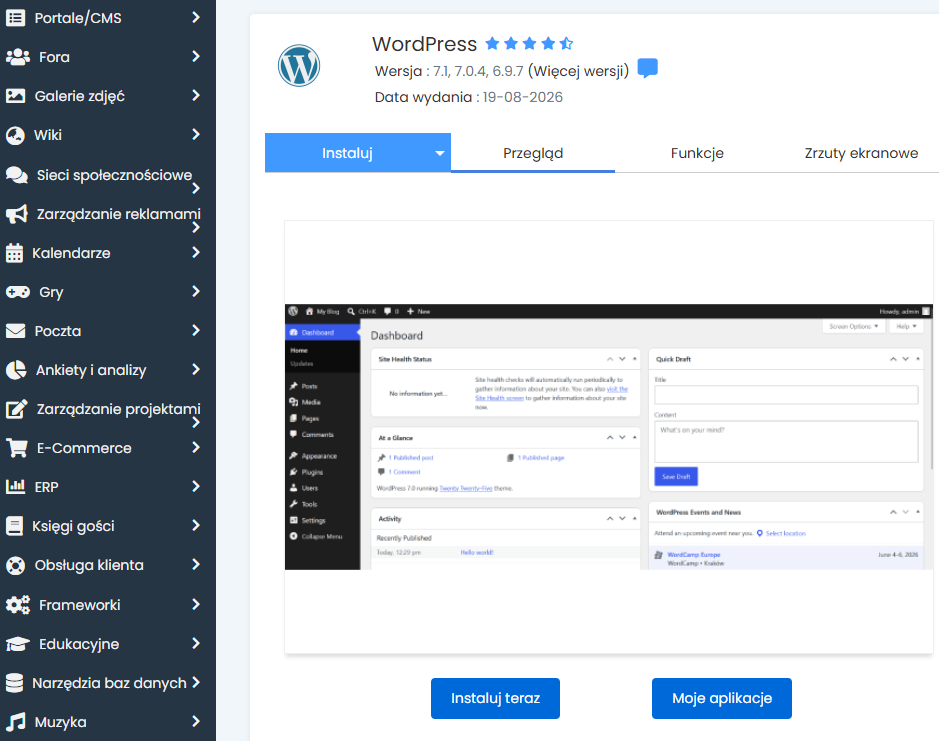Expand the Frameworki chevron
This screenshot has width=939, height=741.
[x=196, y=604]
